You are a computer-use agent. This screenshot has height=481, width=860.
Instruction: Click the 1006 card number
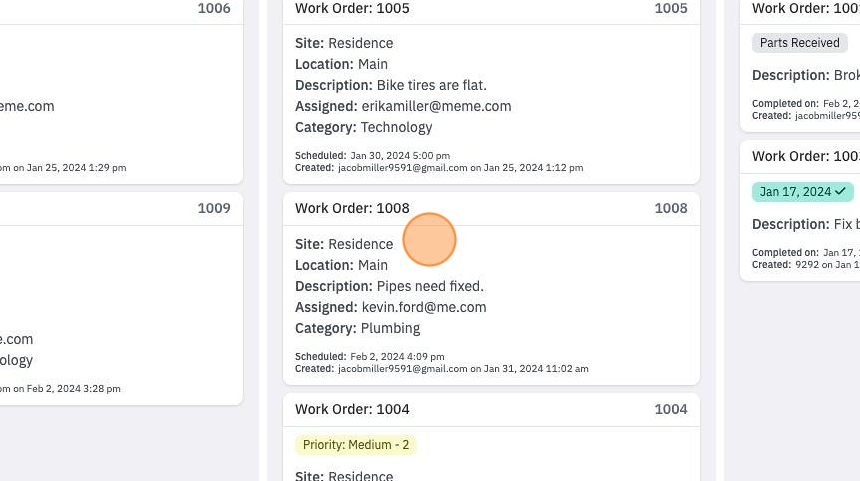pyautogui.click(x=214, y=8)
